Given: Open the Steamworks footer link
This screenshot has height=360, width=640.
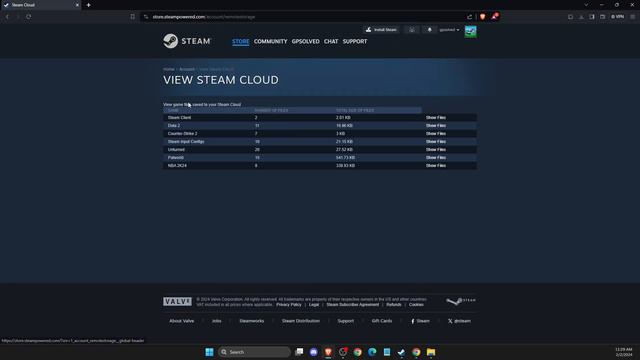Looking at the screenshot, I should 251,321.
